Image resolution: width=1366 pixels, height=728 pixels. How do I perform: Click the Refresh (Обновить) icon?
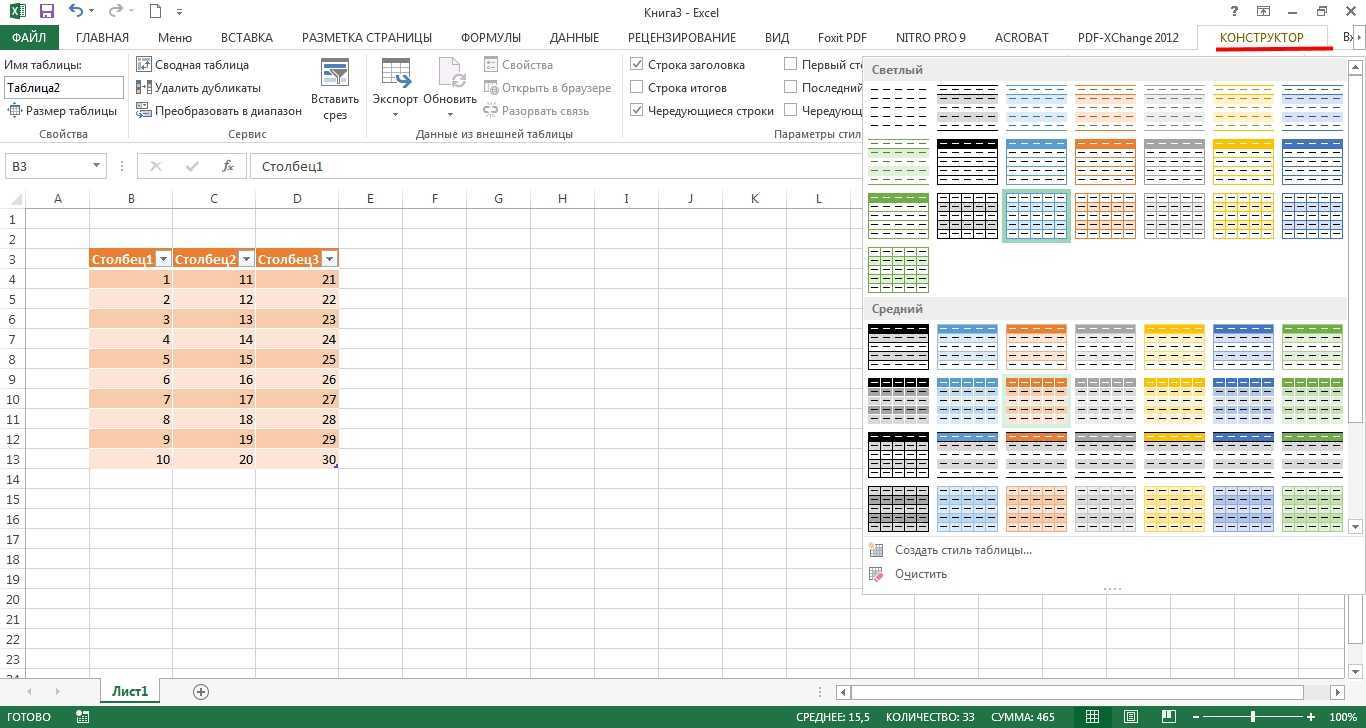coord(450,88)
